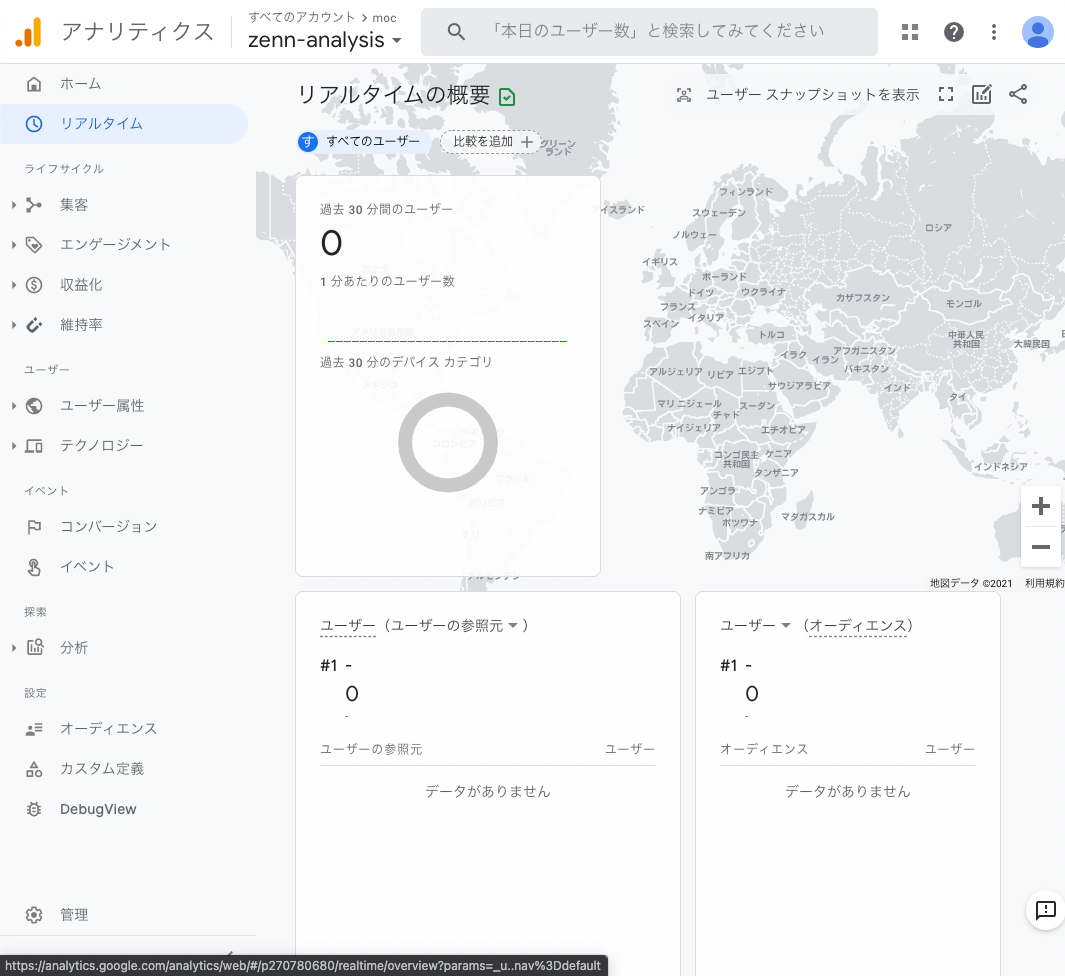Zoom in on the map with plus
This screenshot has height=976, width=1065.
[1041, 506]
